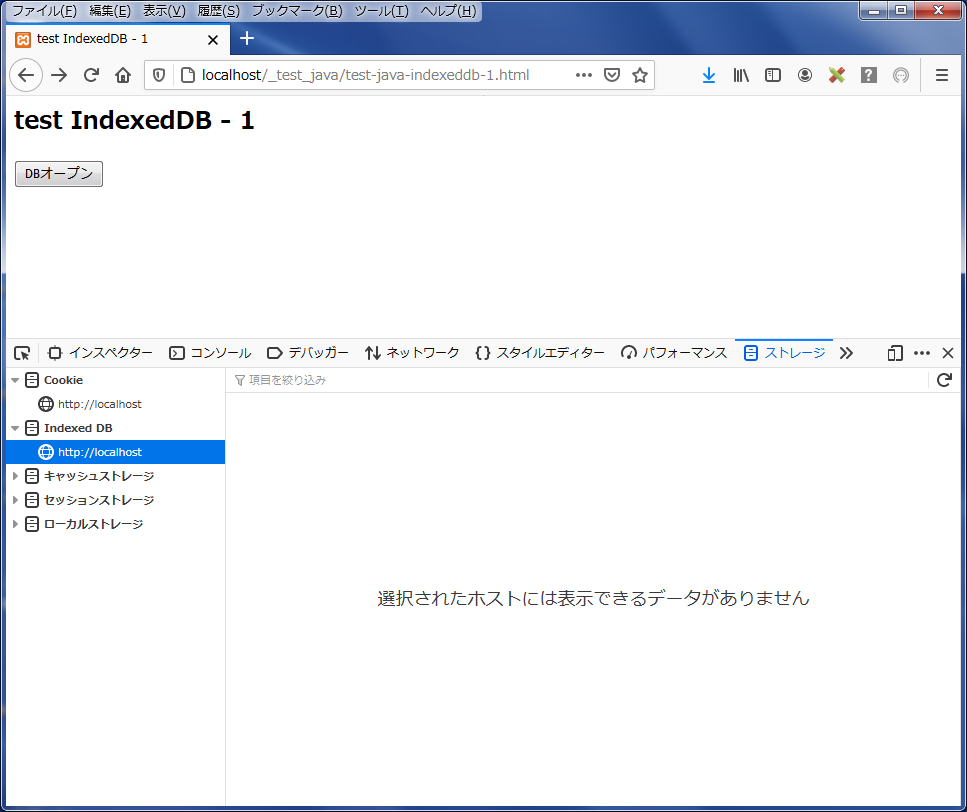Click the test IndexedDB - 1 heading
The height and width of the screenshot is (812, 967).
click(134, 120)
